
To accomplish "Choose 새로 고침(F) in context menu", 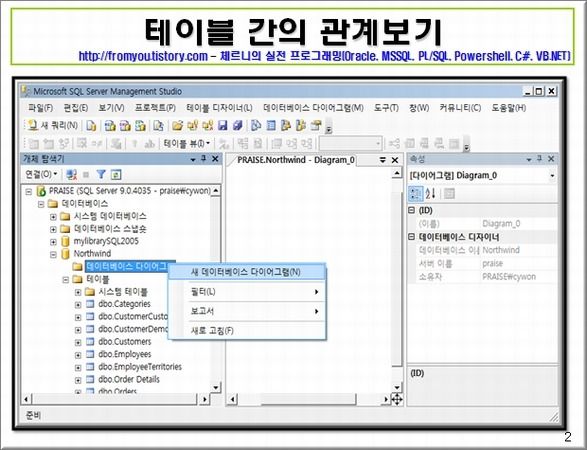I will tap(246, 331).
